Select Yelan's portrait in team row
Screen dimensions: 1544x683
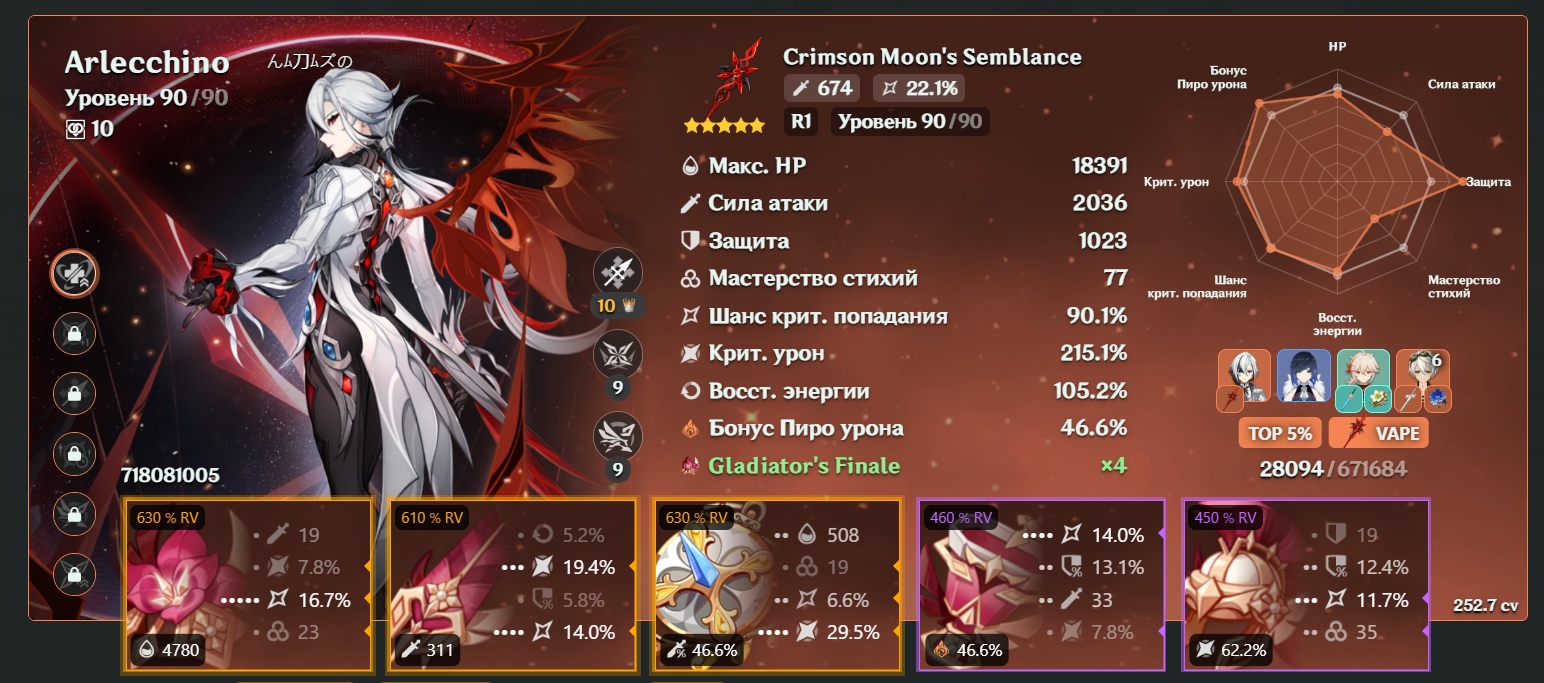tap(1304, 376)
